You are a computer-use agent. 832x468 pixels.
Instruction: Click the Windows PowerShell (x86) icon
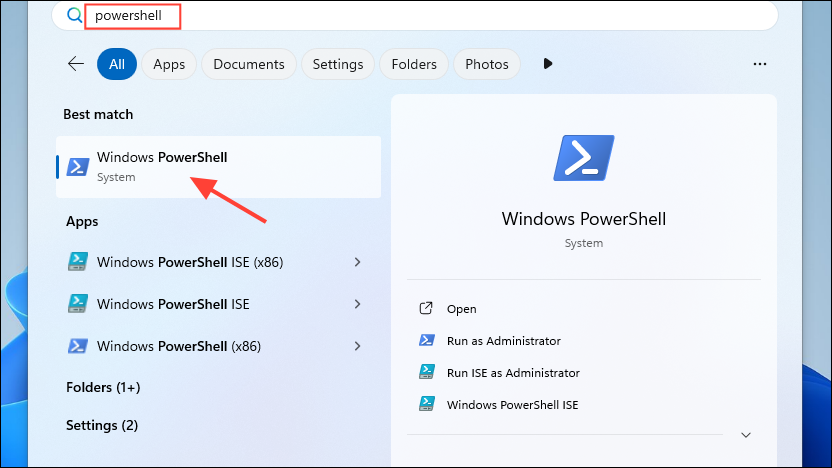77,346
